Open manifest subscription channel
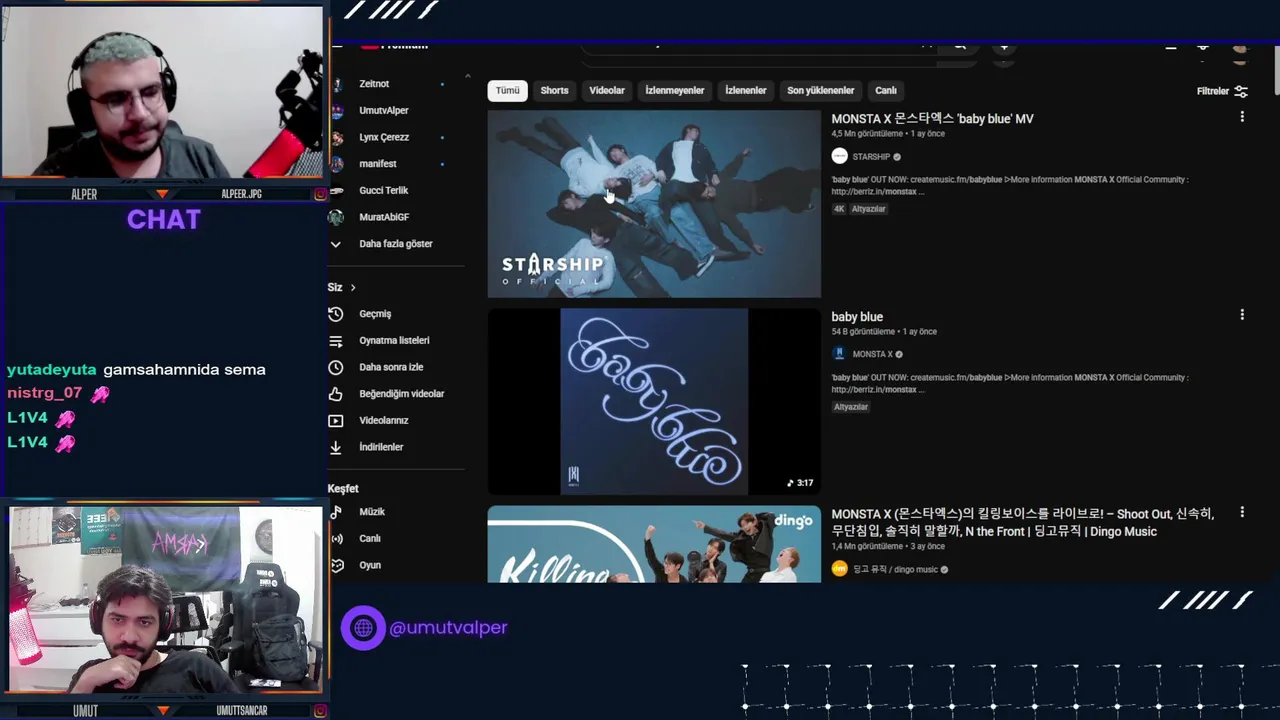The image size is (1280, 720). point(378,164)
